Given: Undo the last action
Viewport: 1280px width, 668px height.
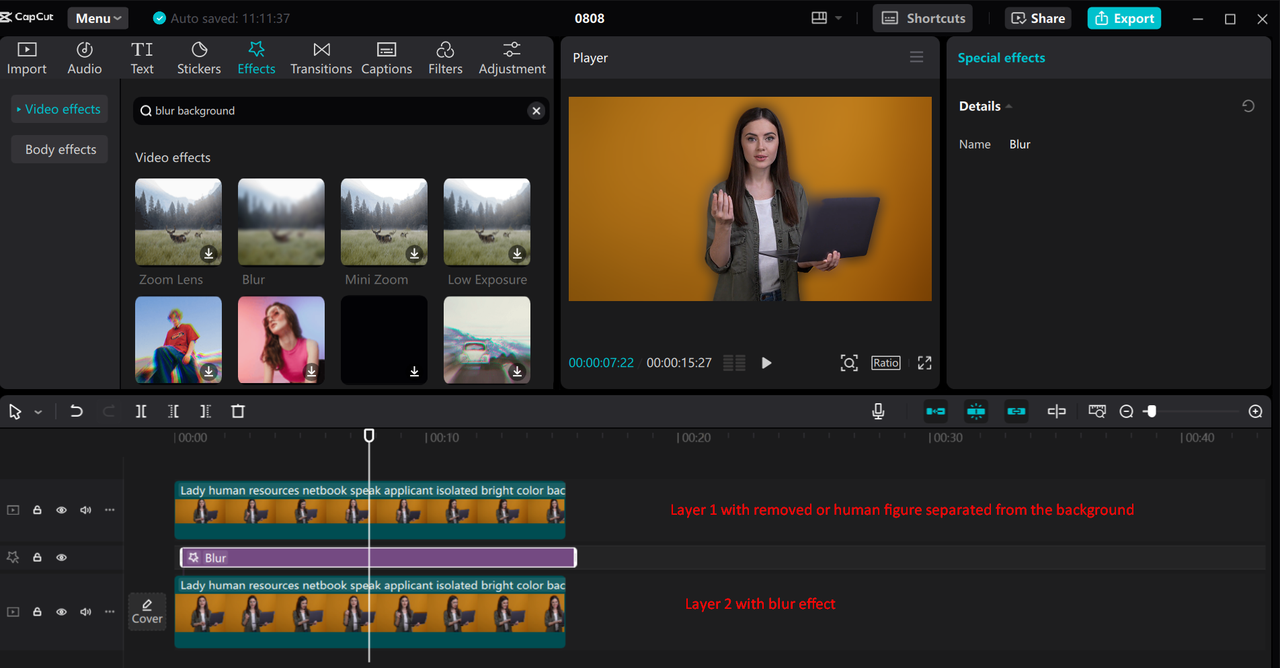Looking at the screenshot, I should [x=76, y=411].
